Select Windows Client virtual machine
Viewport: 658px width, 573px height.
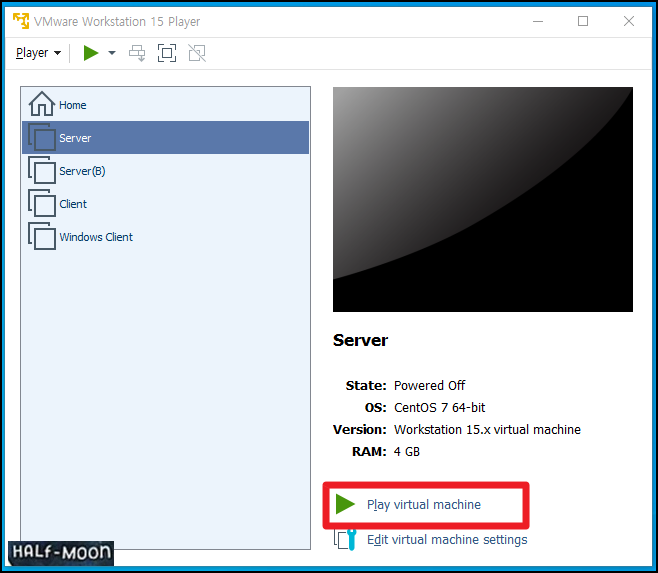click(166, 237)
